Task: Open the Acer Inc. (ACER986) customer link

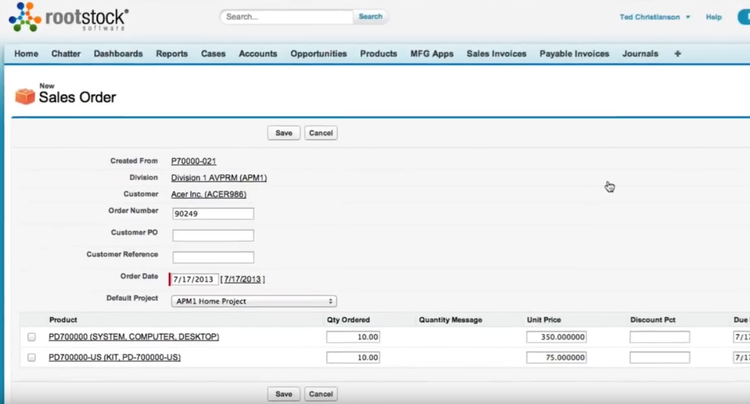Action: [x=209, y=194]
